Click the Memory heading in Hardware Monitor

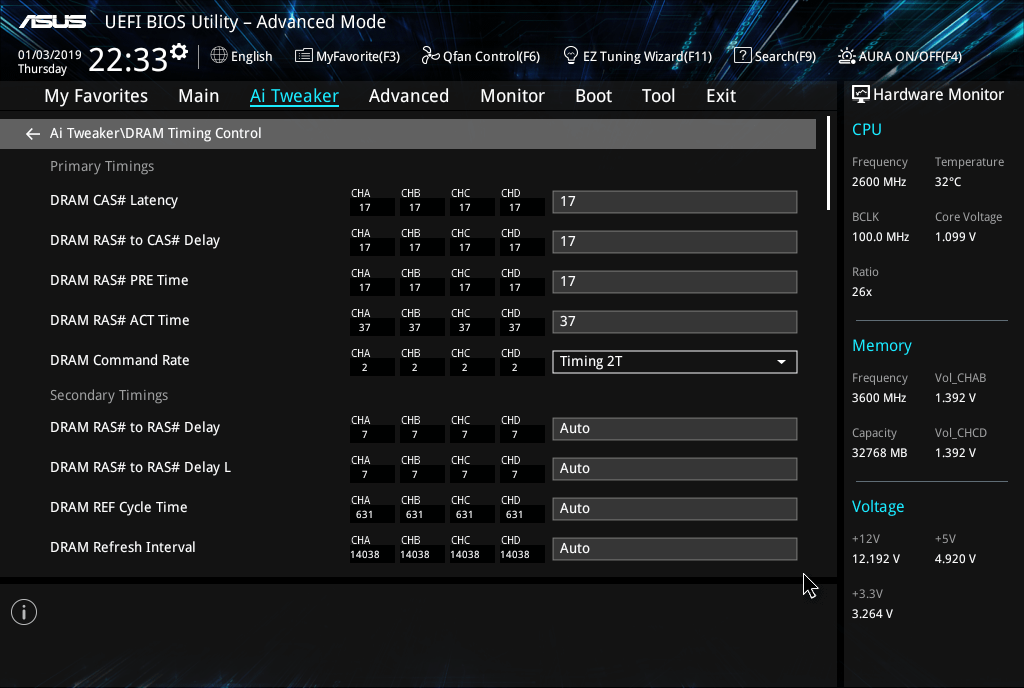tap(882, 345)
